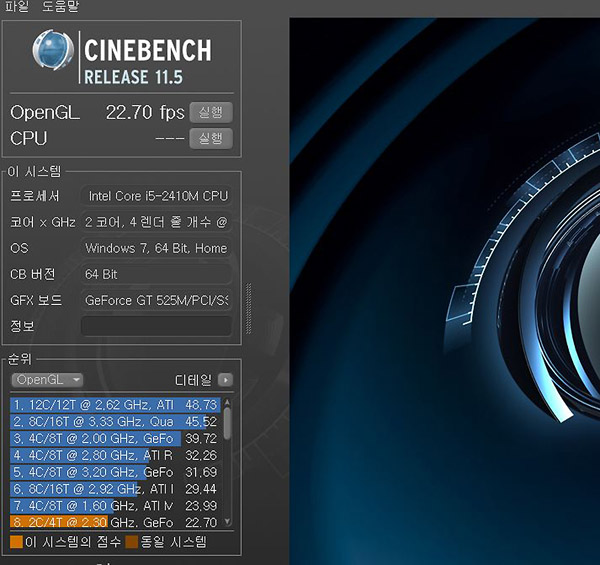Click the OpenGL score 22.70 fps
The image size is (600, 565).
pos(145,112)
